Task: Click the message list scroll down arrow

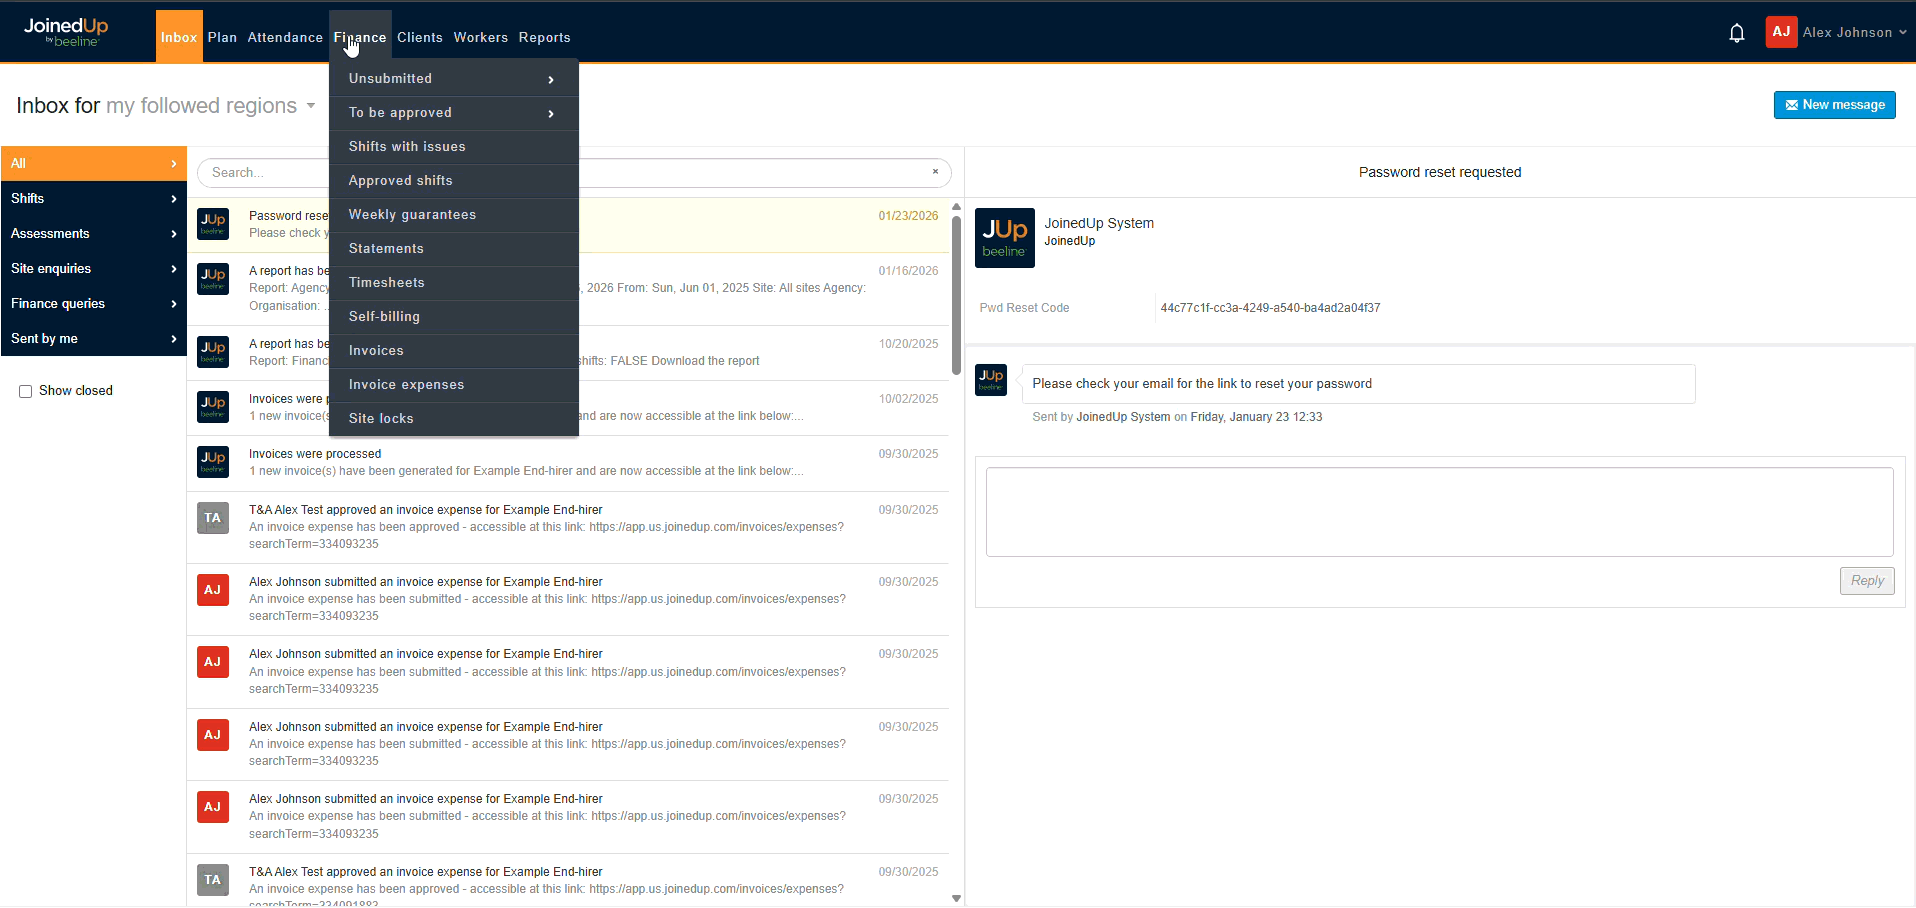Action: pyautogui.click(x=956, y=898)
